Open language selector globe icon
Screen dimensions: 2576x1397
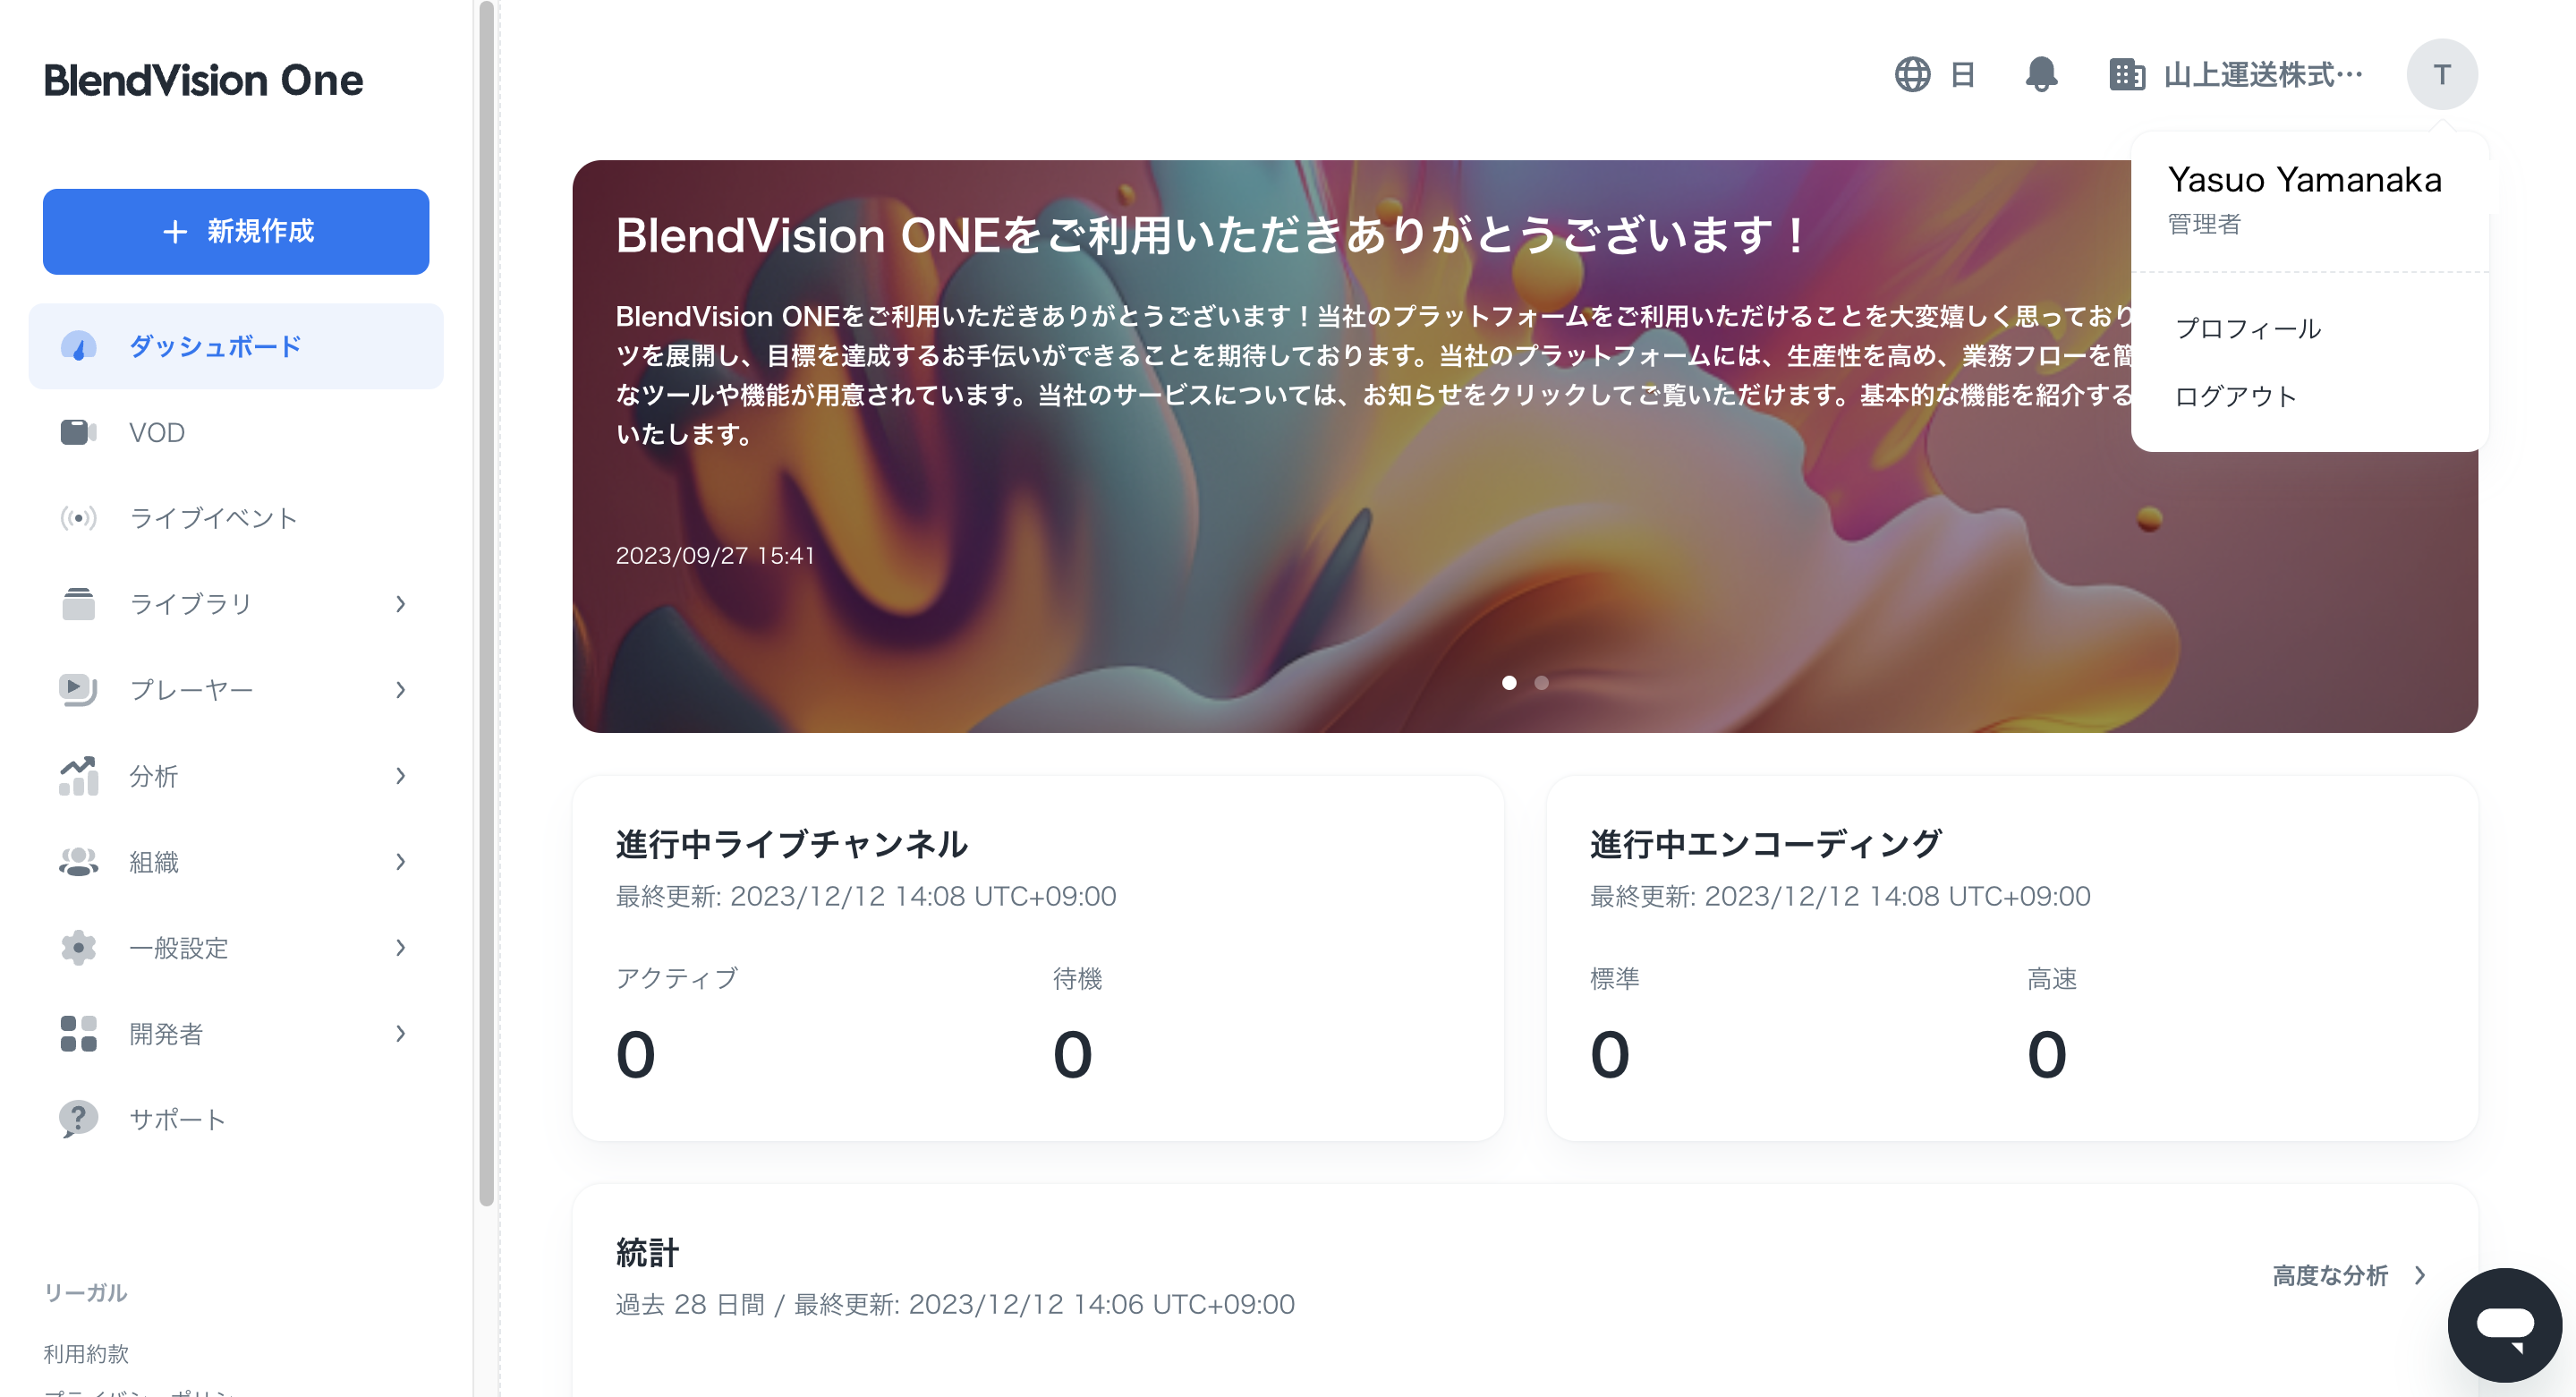[x=1912, y=75]
